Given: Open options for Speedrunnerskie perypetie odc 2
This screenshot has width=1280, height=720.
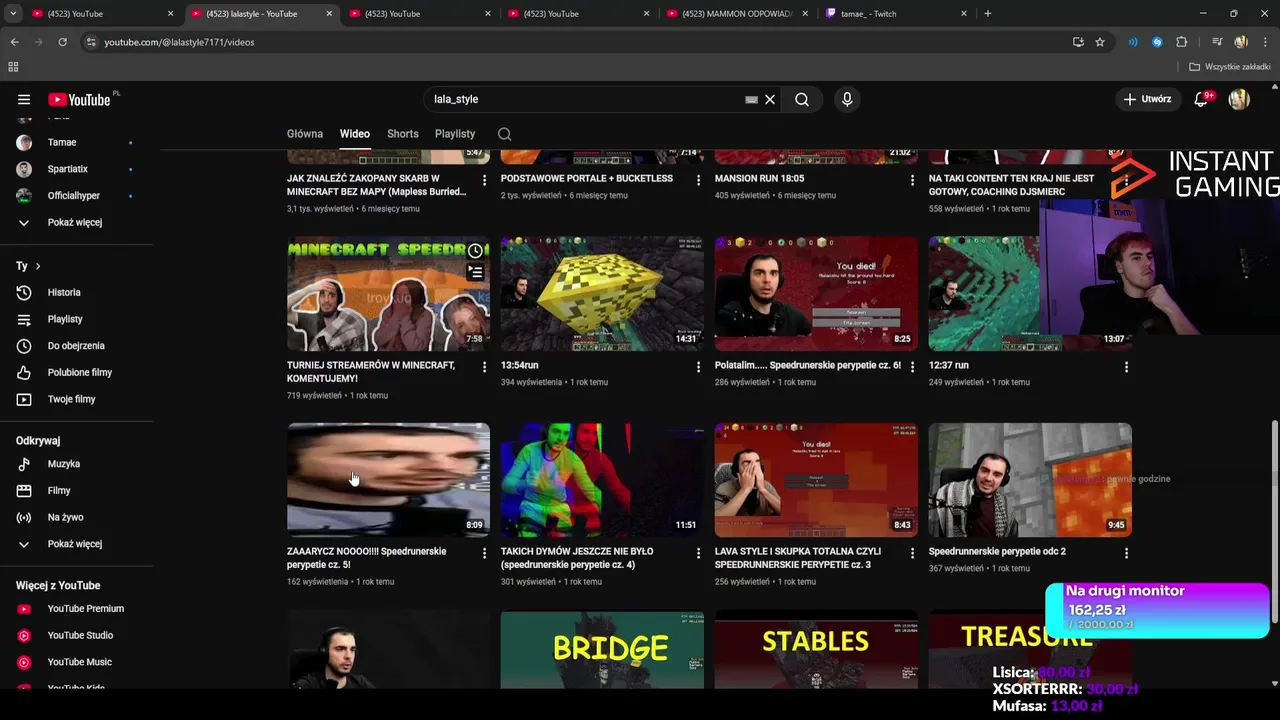Looking at the screenshot, I should 1126,553.
